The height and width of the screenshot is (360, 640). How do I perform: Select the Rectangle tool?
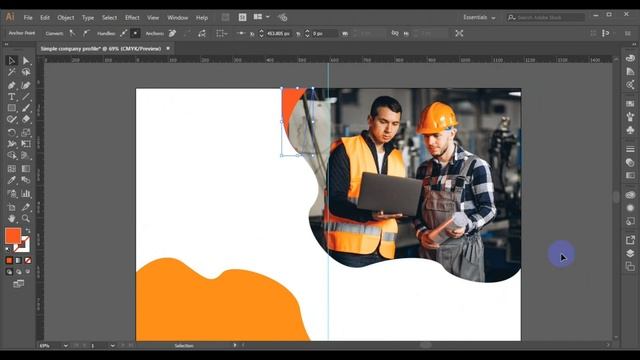pos(11,108)
